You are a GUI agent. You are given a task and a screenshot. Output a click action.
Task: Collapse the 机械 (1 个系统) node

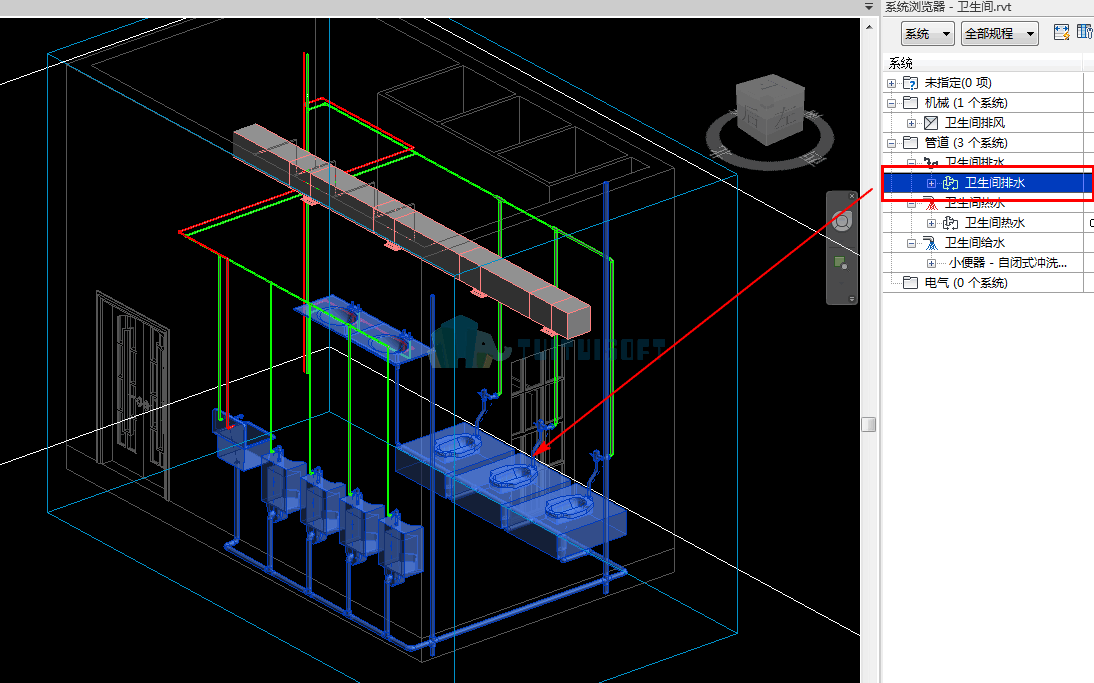(891, 103)
